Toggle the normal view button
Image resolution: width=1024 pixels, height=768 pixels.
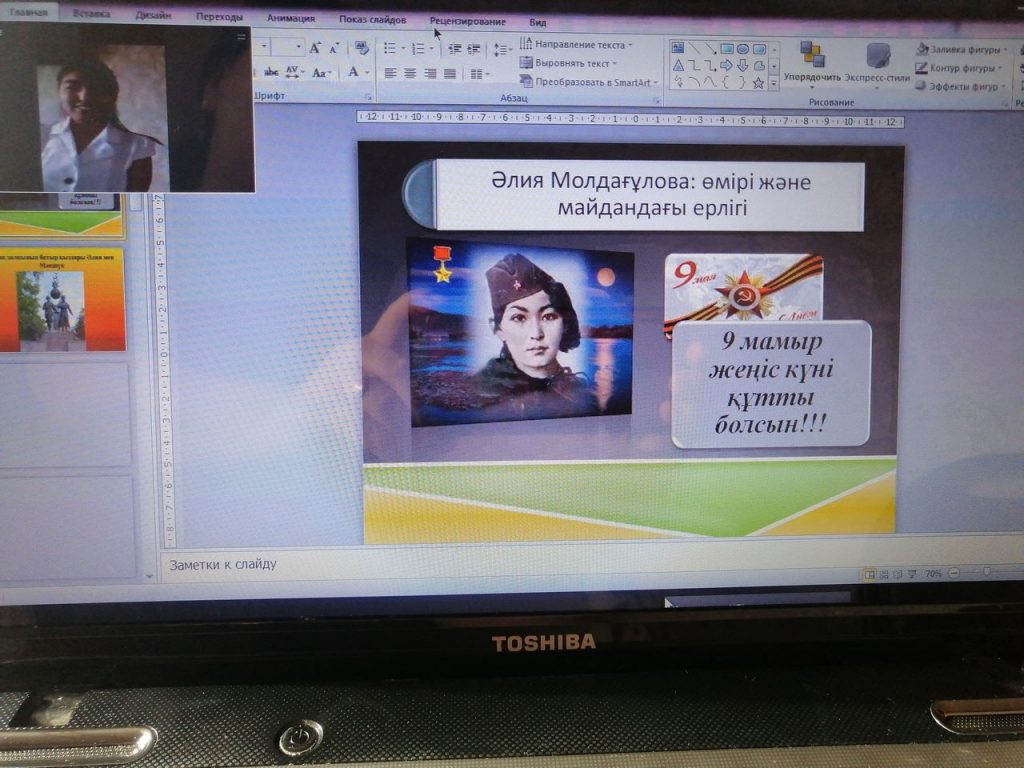click(x=869, y=574)
